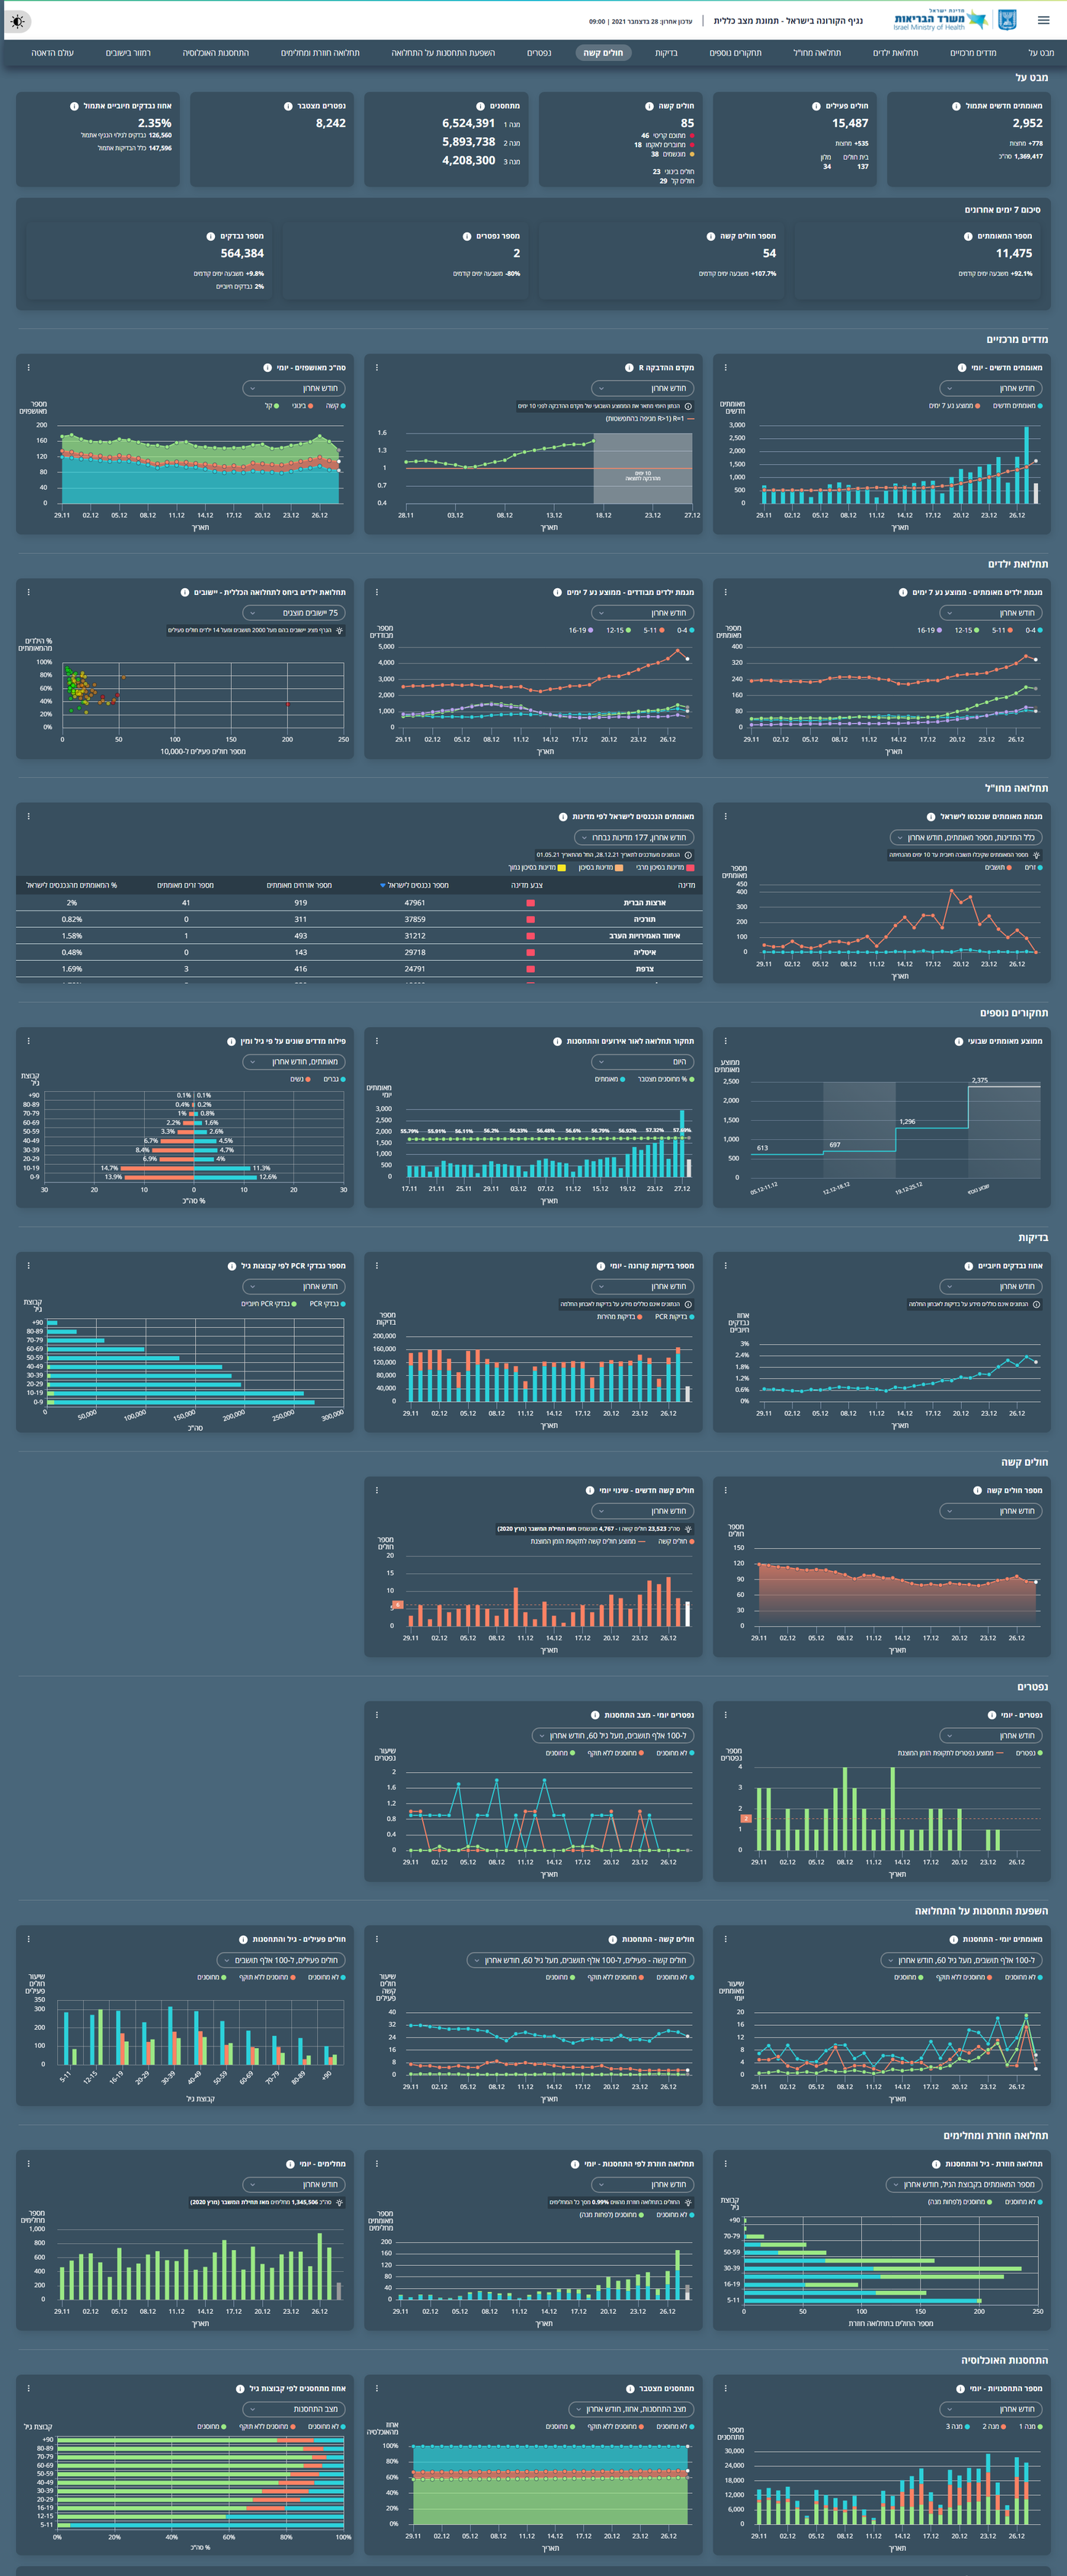Open options menu of ממוצע מאומתים שבועי chart
1067x2576 pixels.
(x=725, y=1041)
